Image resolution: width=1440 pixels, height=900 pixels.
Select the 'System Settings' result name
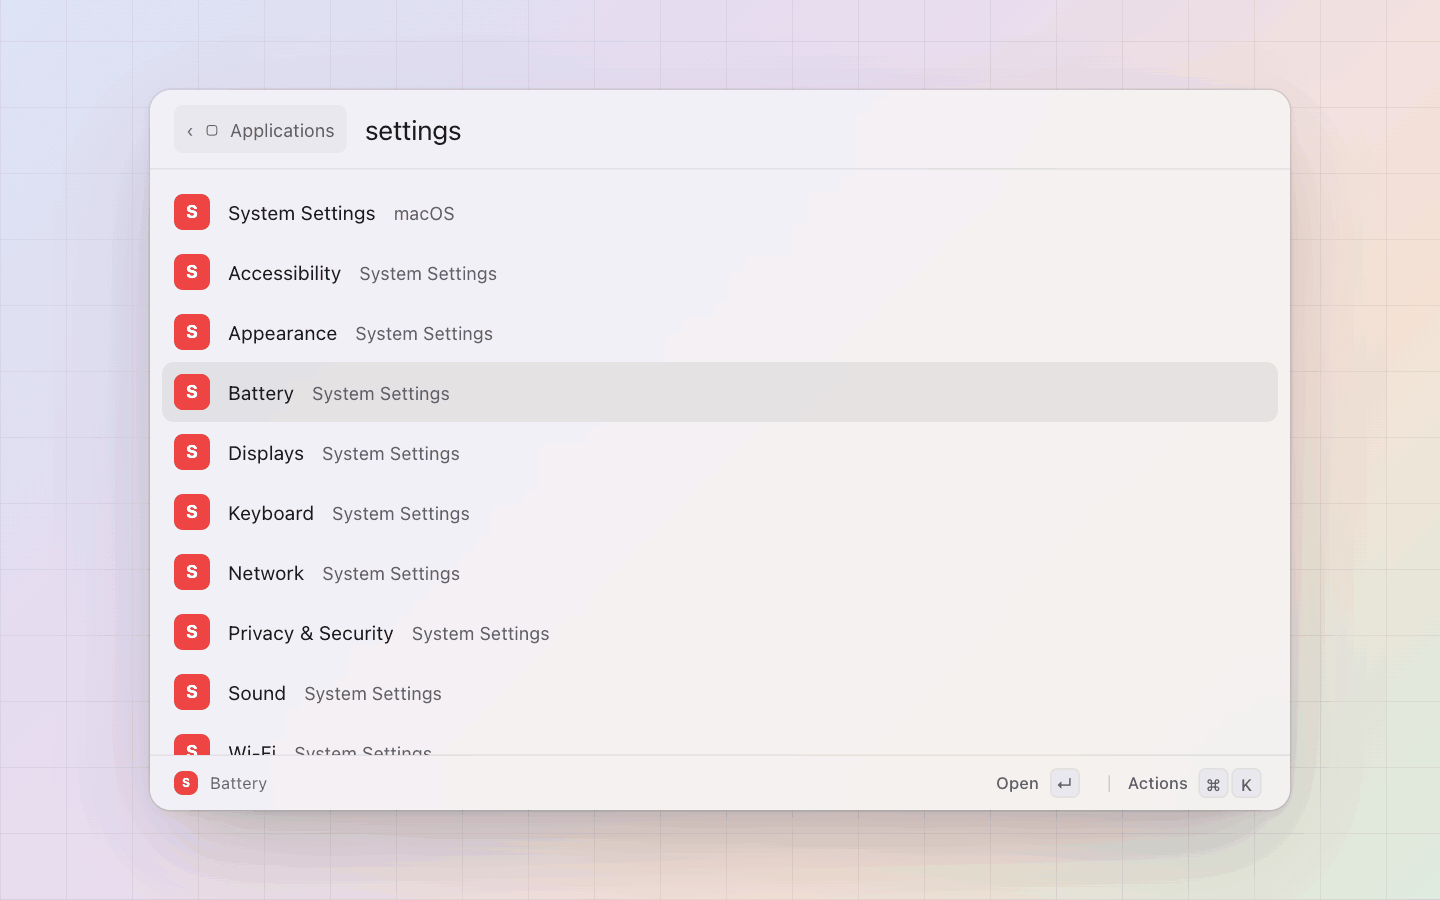point(302,213)
